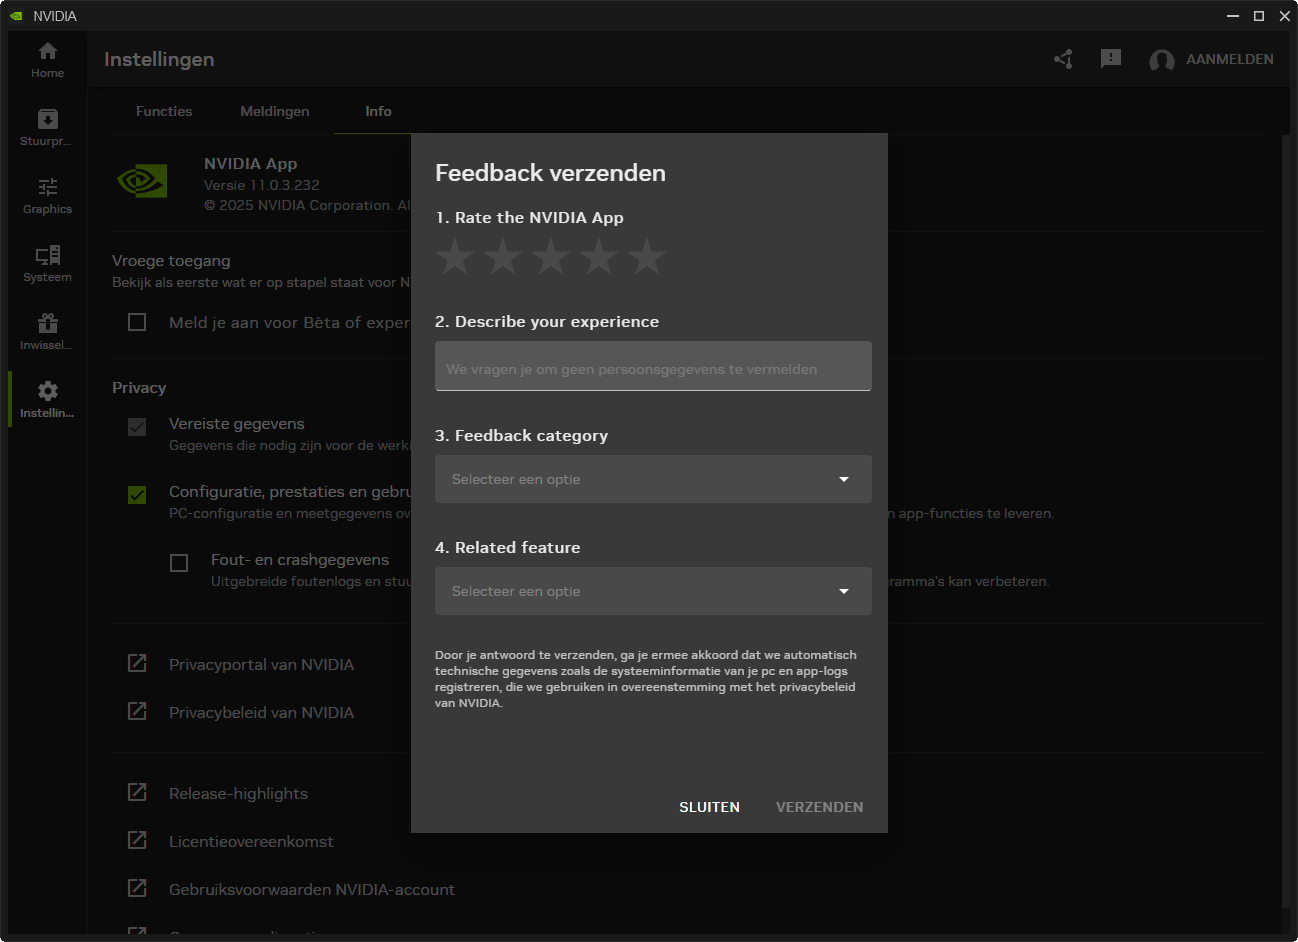1298x942 pixels.
Task: Toggle Configuratie, prestaties en gebruik checkbox
Action: pyautogui.click(x=137, y=495)
